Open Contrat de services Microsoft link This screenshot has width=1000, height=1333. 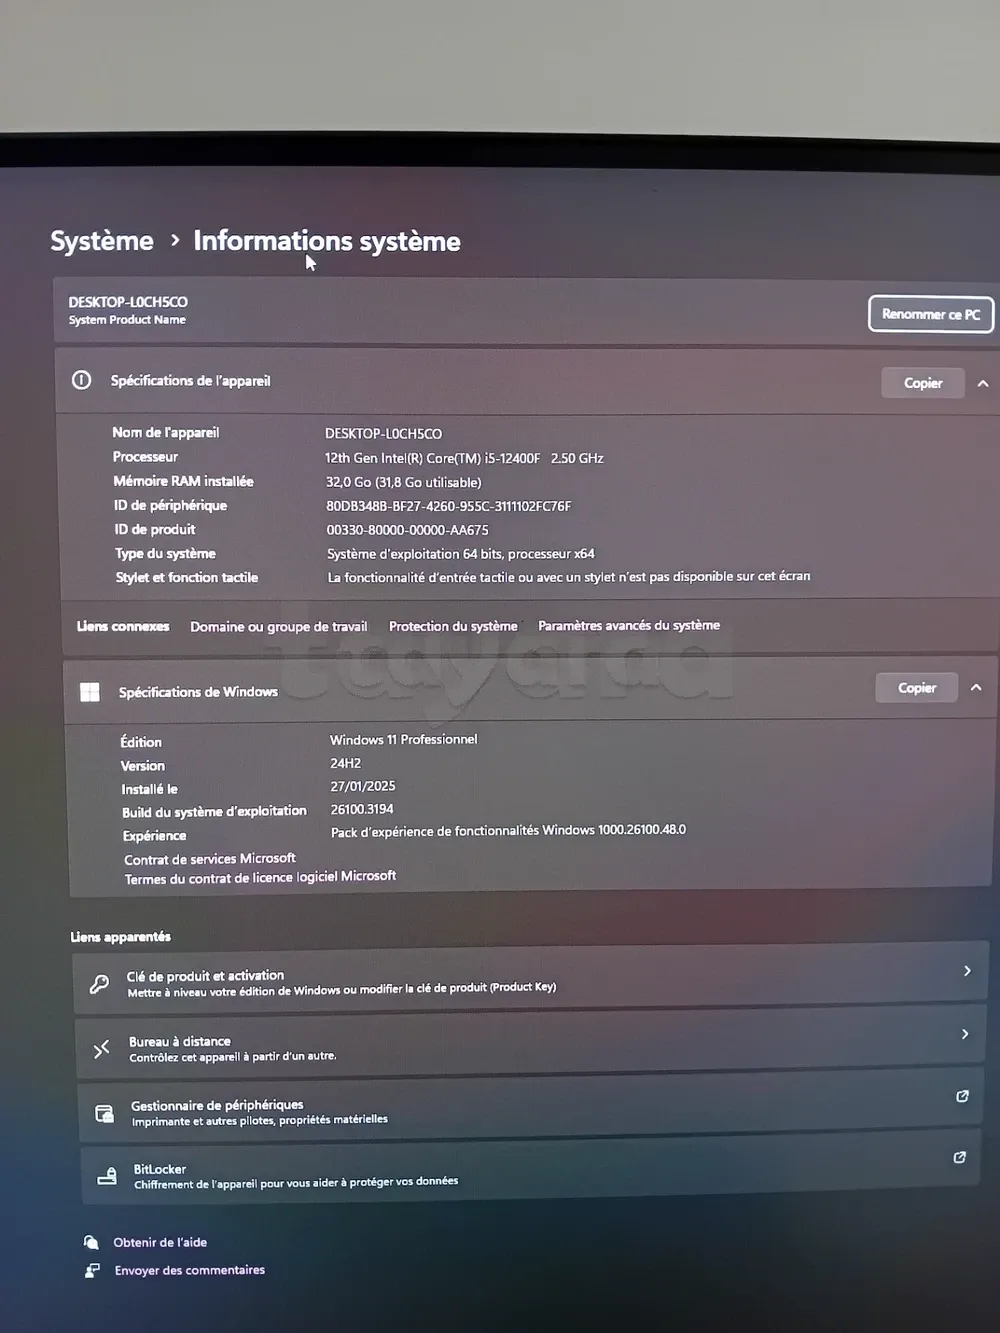210,858
